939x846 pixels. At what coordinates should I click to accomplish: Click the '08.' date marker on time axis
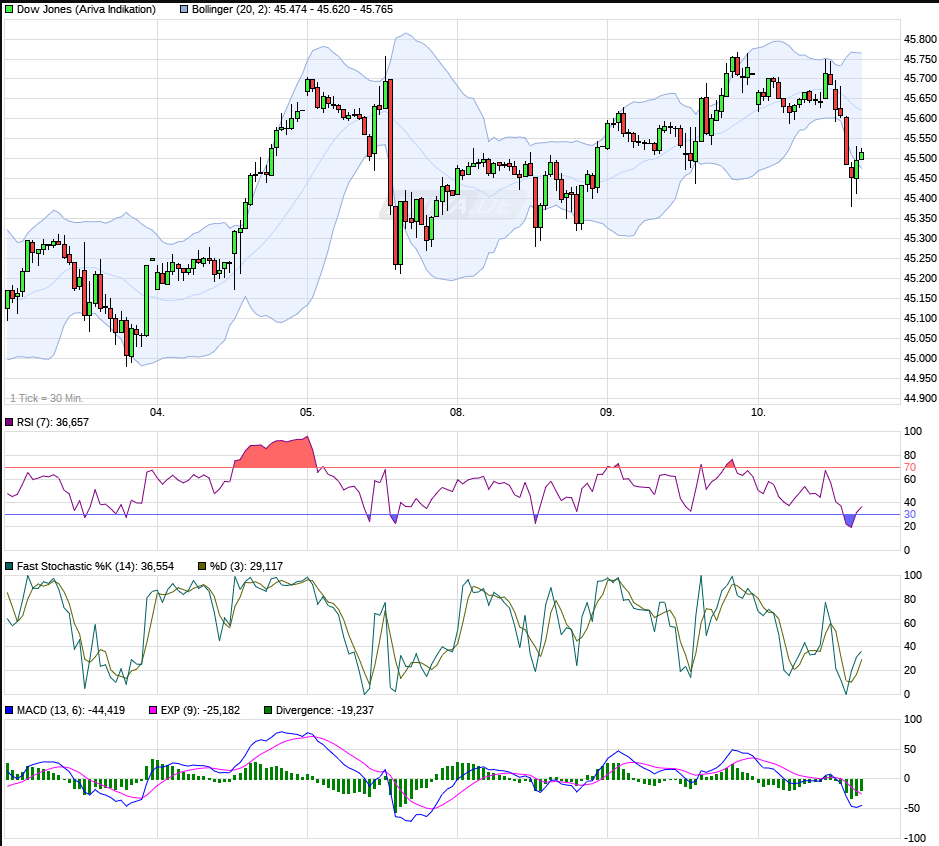point(457,411)
